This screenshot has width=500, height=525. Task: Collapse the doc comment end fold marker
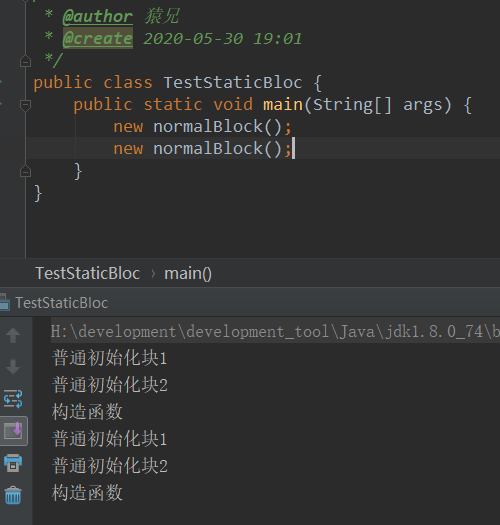[x=25, y=61]
